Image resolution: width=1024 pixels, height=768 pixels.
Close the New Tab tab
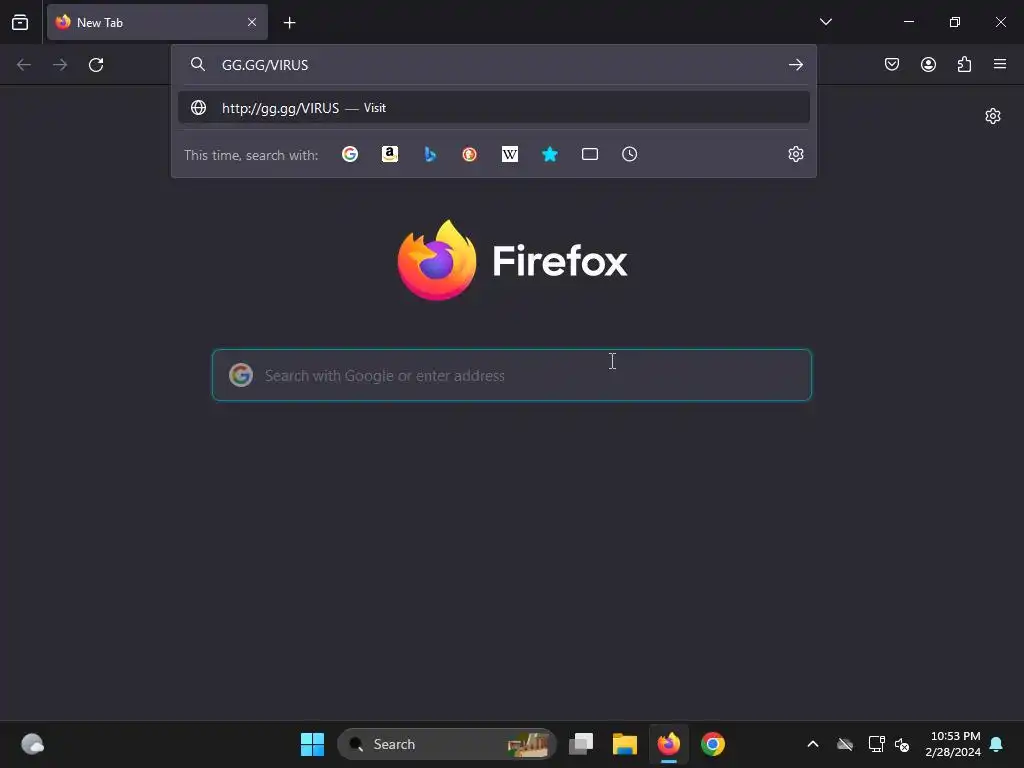(x=252, y=22)
